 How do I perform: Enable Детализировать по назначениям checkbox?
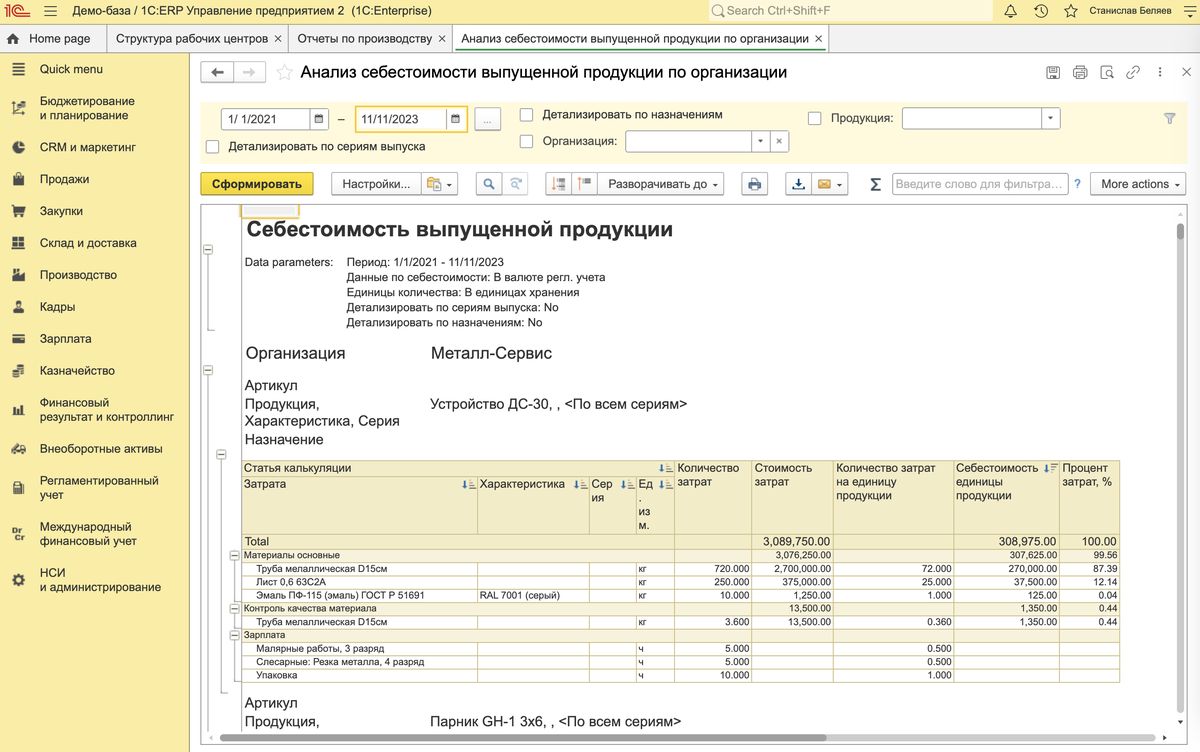tap(526, 114)
